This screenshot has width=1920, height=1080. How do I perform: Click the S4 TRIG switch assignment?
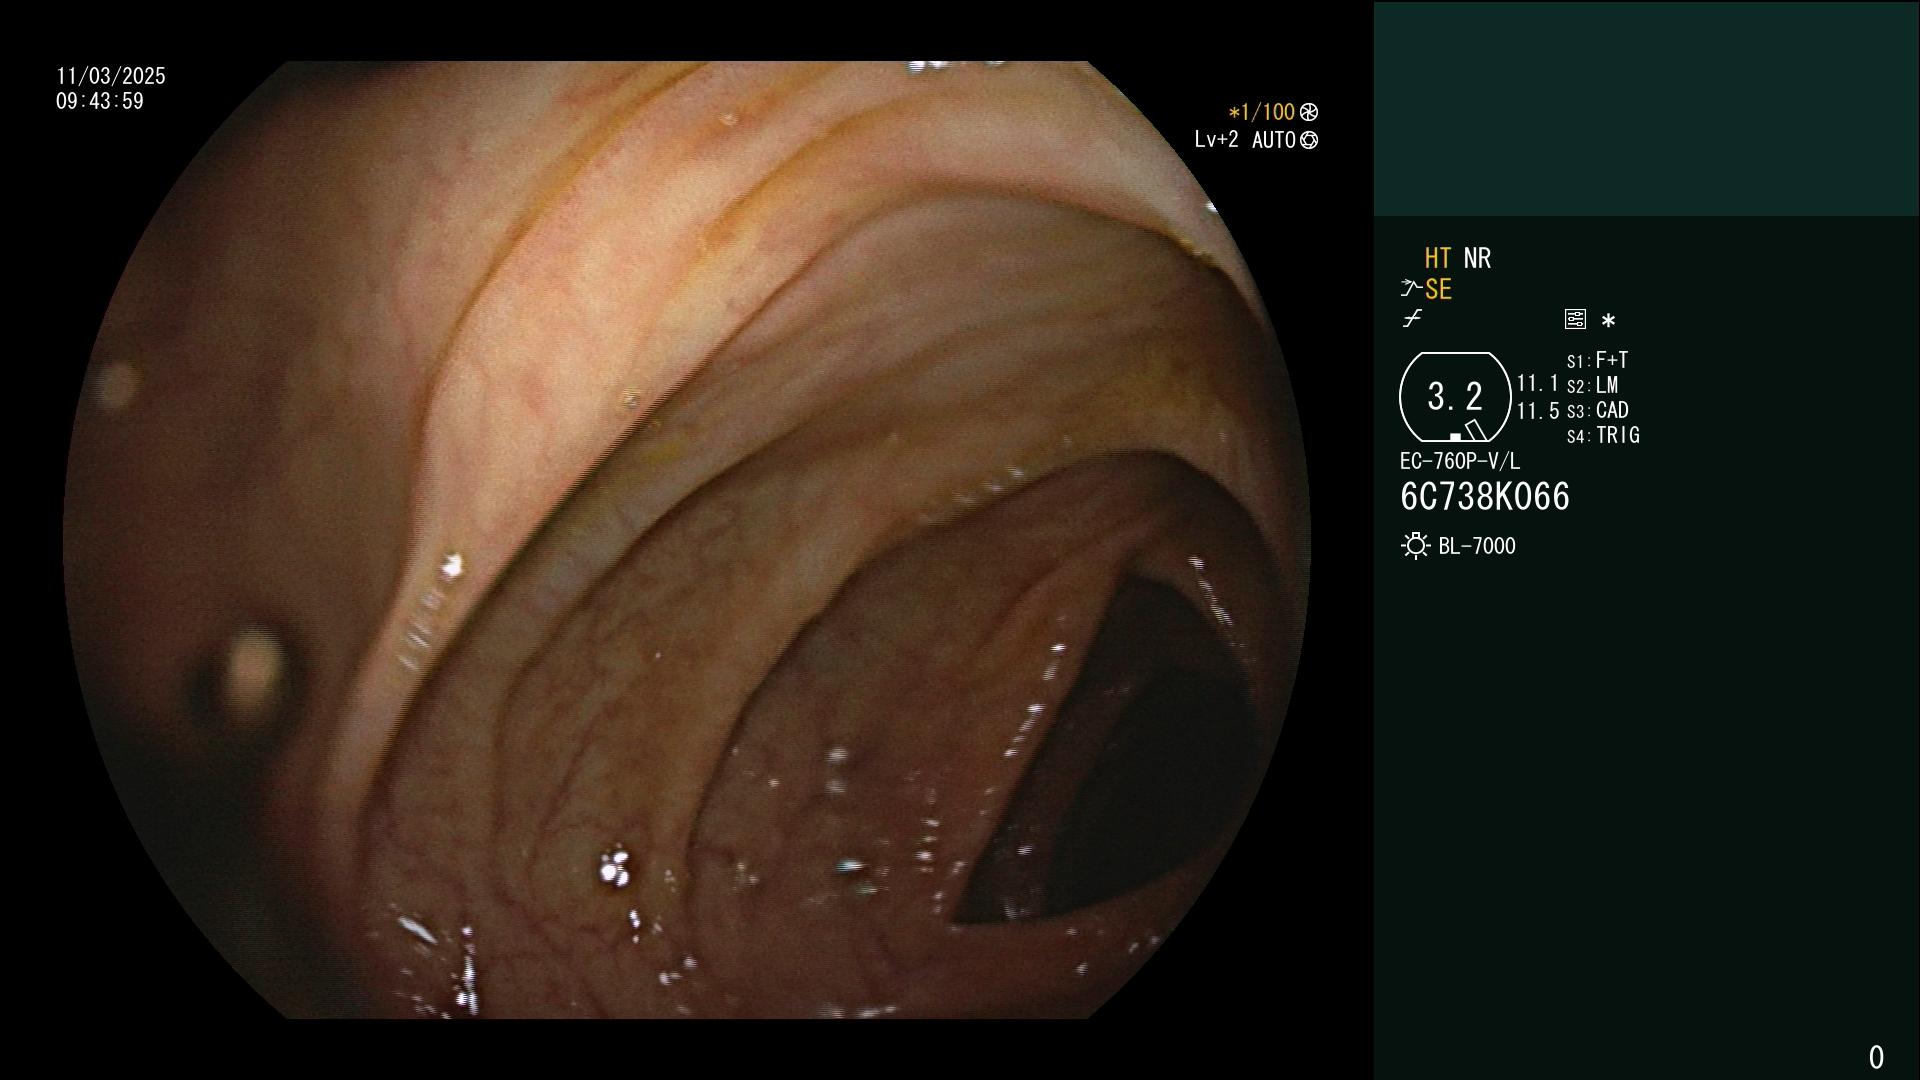(x=1603, y=435)
